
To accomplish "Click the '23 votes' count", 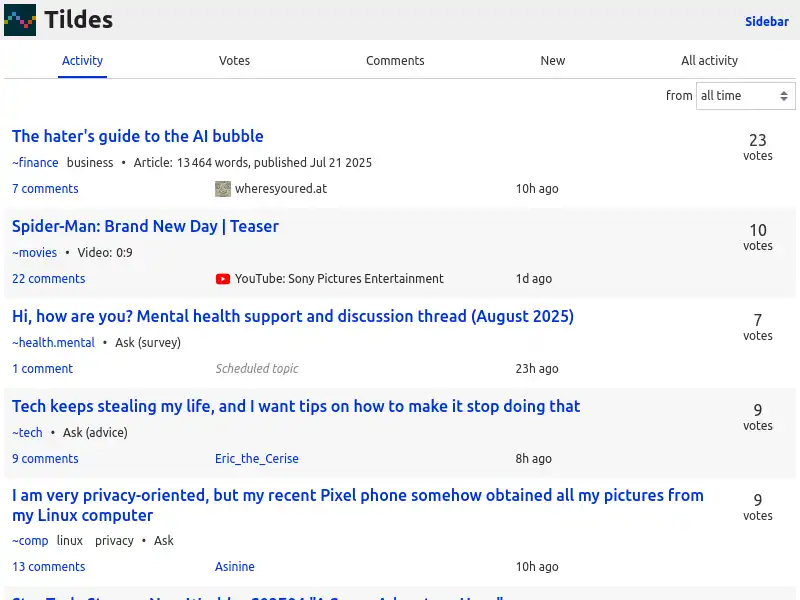I will pyautogui.click(x=758, y=147).
